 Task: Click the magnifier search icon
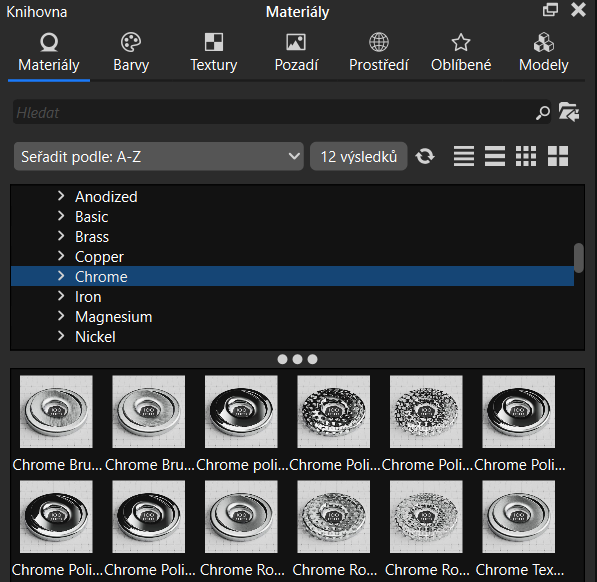[543, 113]
